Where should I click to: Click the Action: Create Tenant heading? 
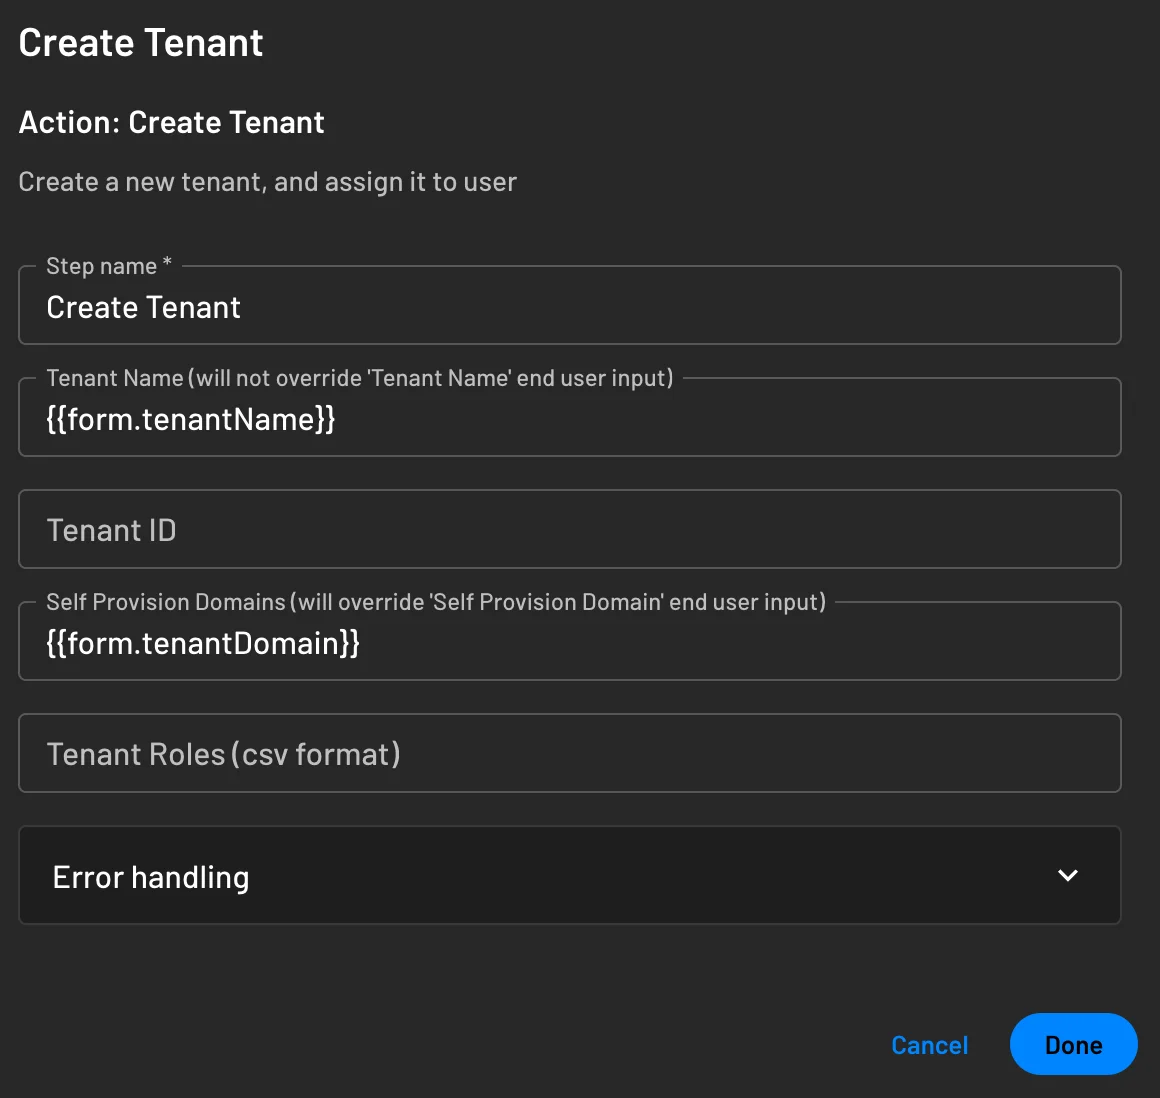click(171, 122)
